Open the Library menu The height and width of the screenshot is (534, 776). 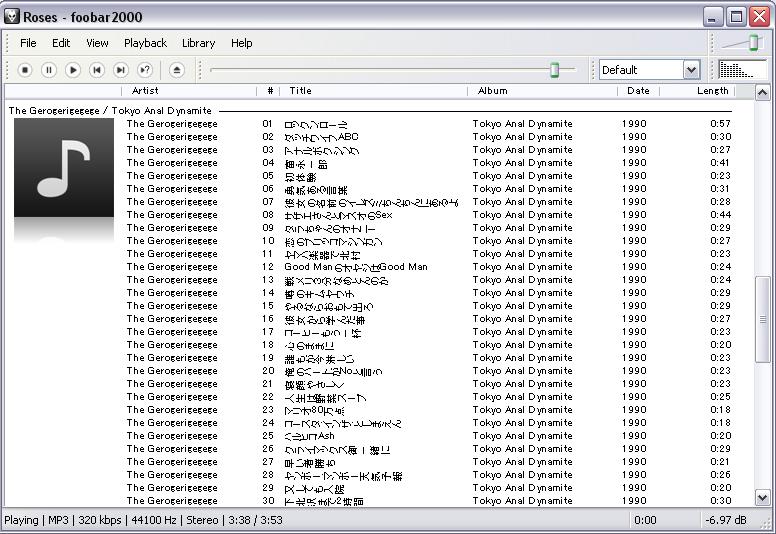tap(198, 43)
